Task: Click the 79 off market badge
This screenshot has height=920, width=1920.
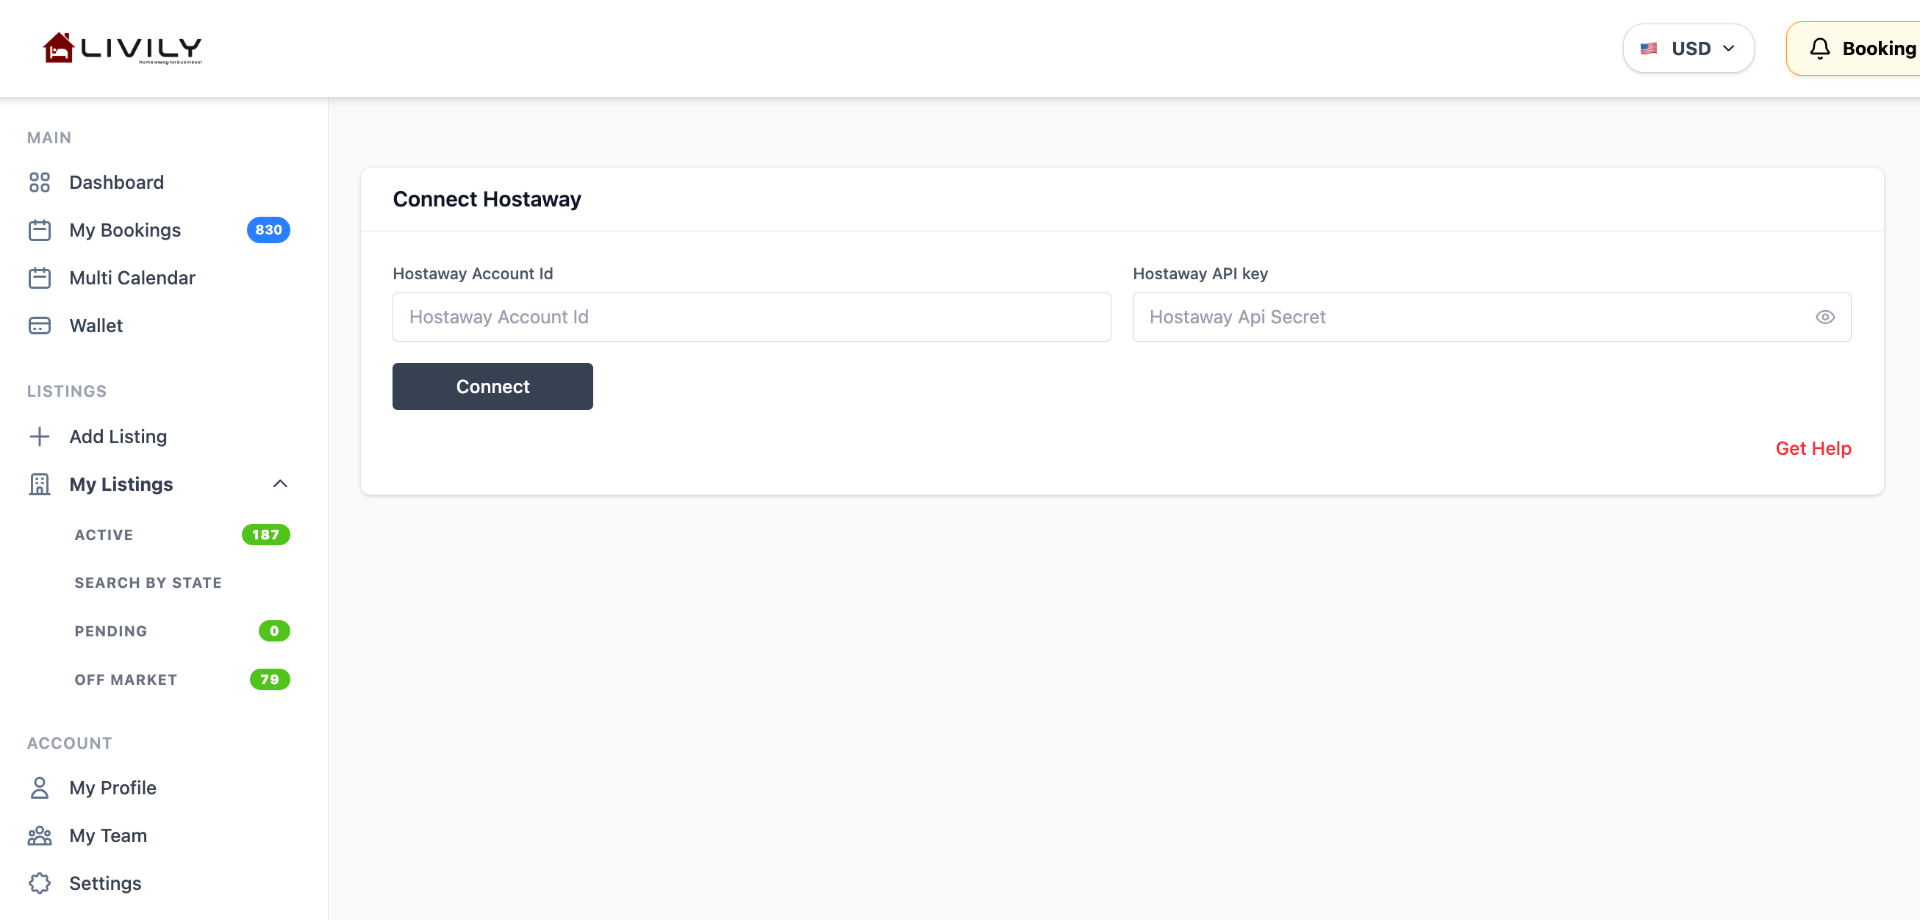Action: (270, 680)
